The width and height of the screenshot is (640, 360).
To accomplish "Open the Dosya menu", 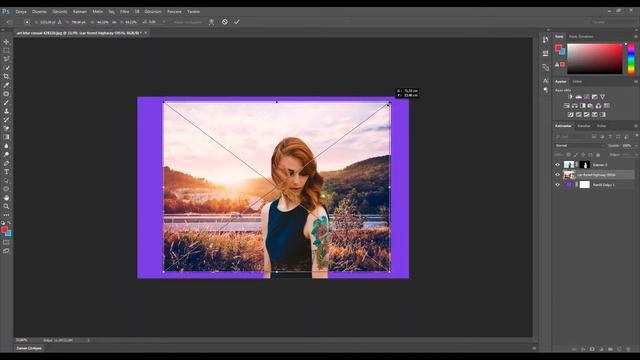I will (x=21, y=11).
